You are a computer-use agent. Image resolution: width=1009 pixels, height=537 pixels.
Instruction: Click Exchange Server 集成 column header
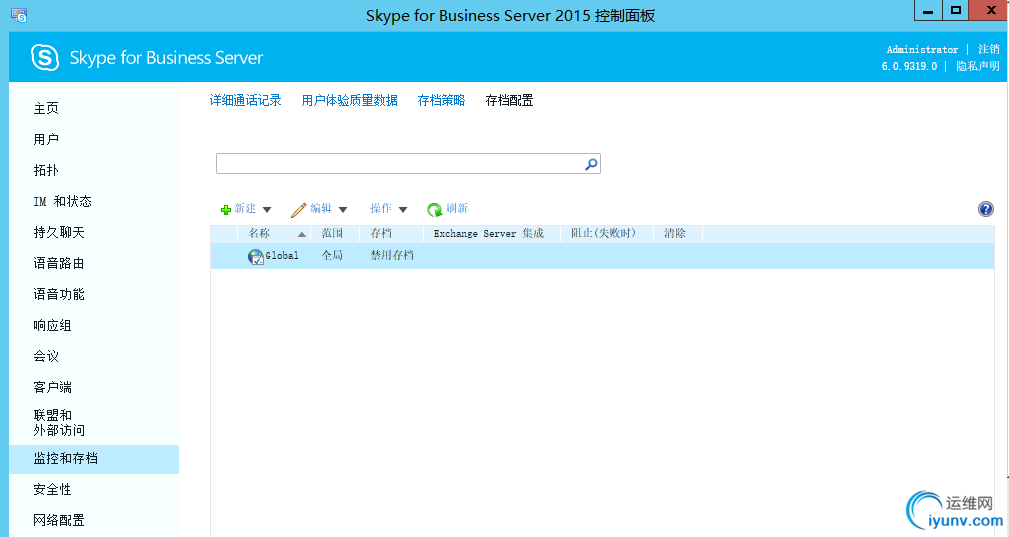pyautogui.click(x=489, y=233)
